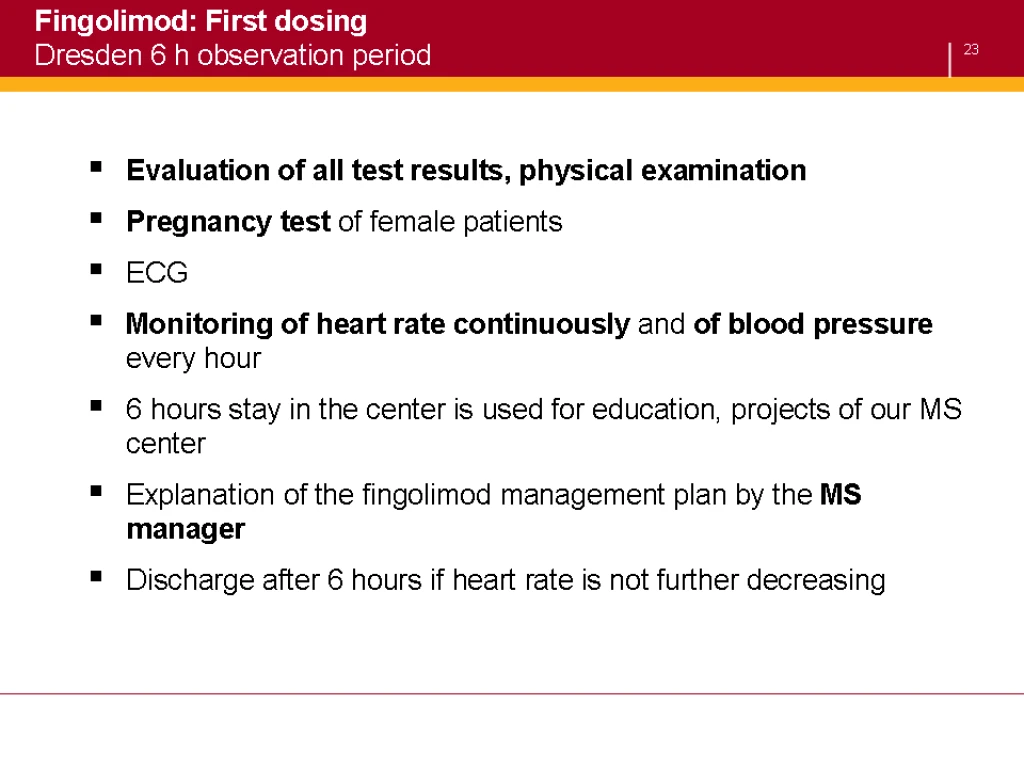1024x768 pixels.
Task: Click the square bullet beside 'Pregnancy test'
Action: (x=97, y=218)
